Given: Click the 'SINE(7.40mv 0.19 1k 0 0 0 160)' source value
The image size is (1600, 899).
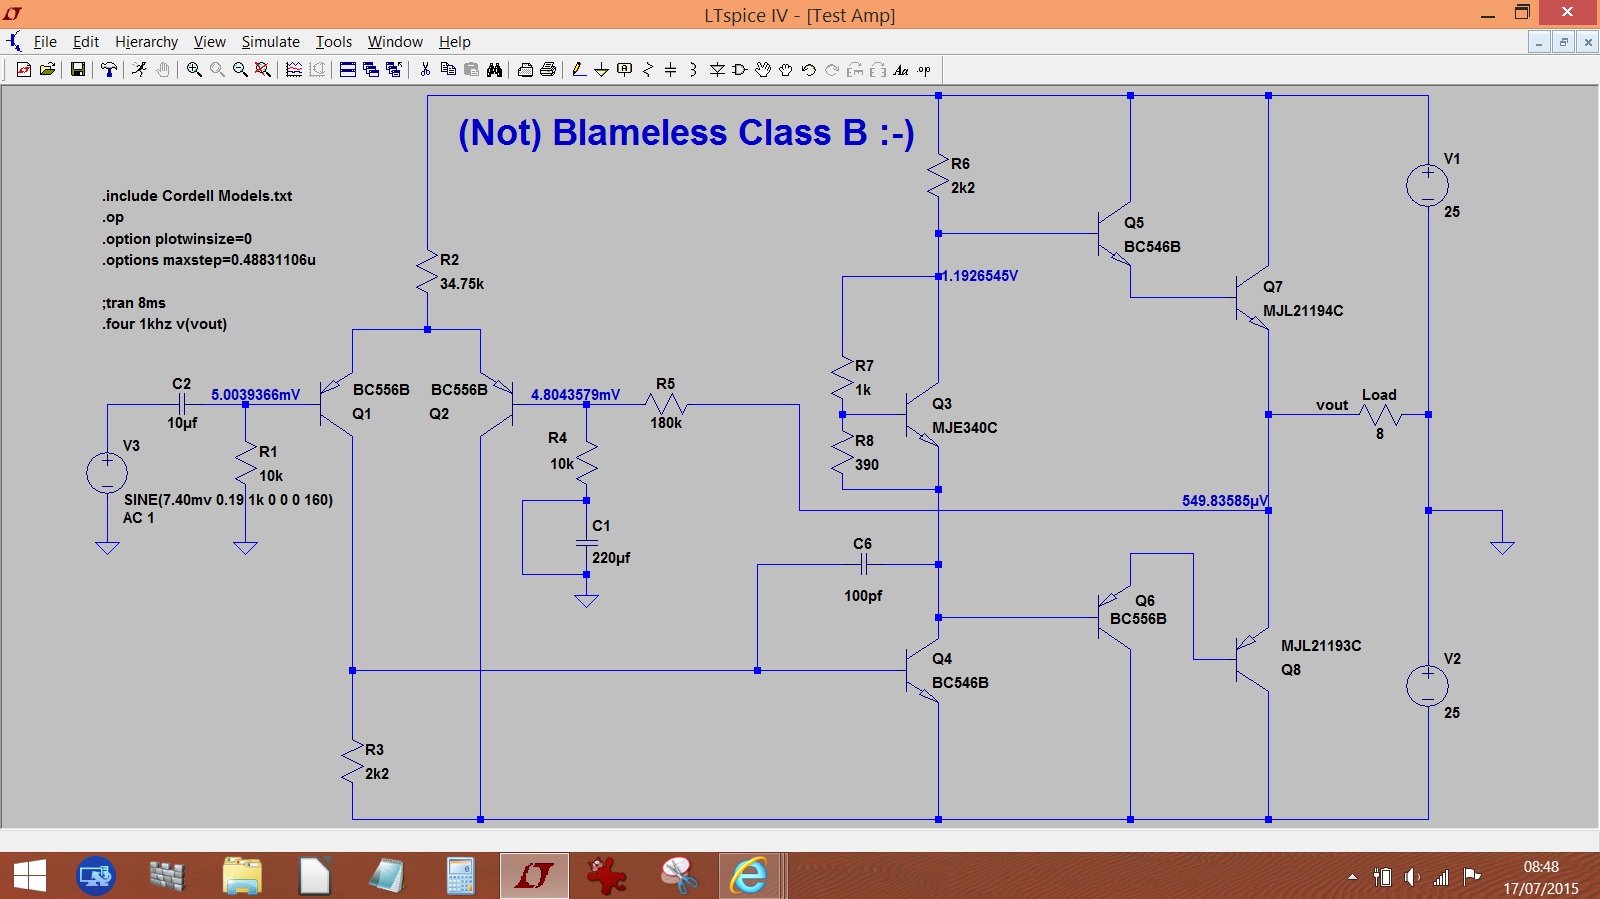Looking at the screenshot, I should coord(228,500).
